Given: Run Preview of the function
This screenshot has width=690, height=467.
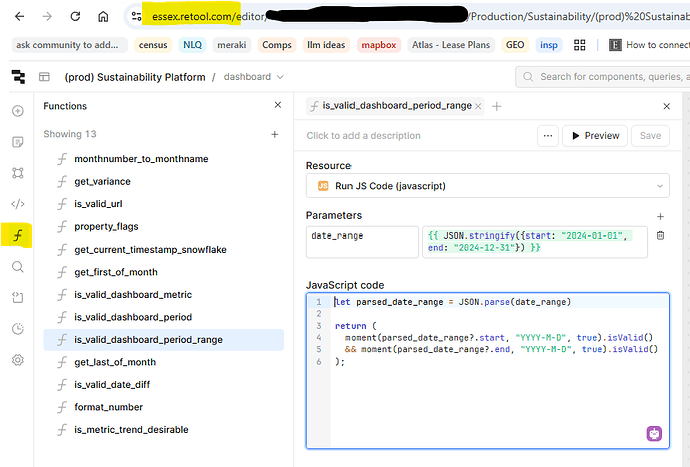Looking at the screenshot, I should pyautogui.click(x=595, y=136).
